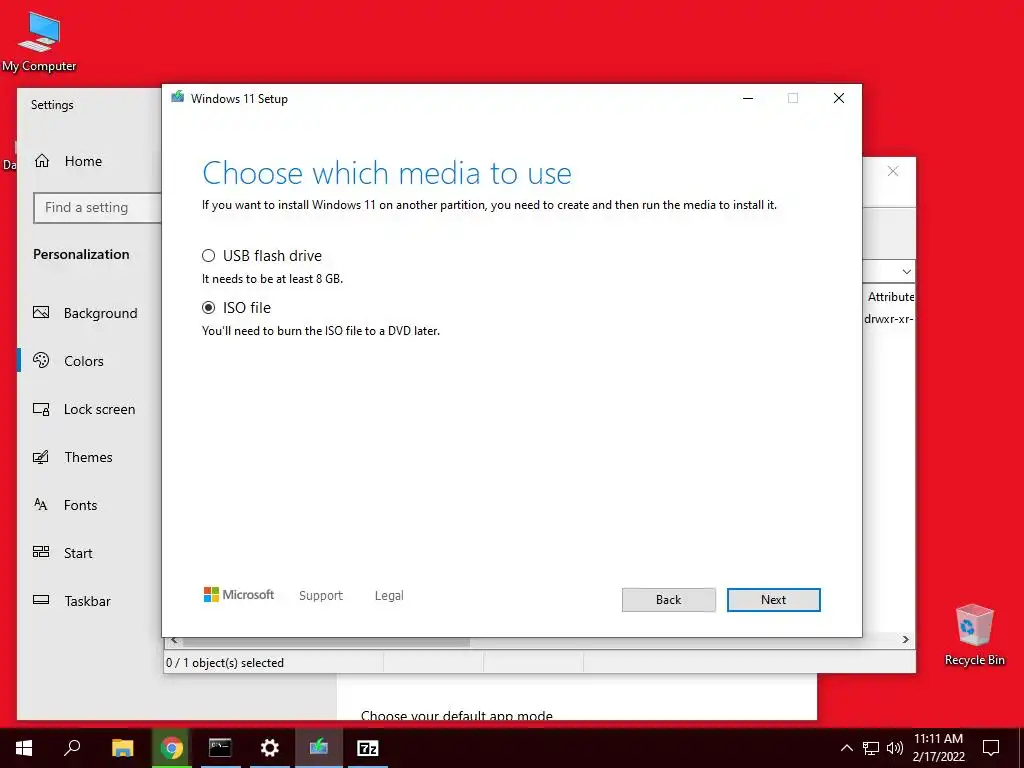Click the Lock screen icon

pyautogui.click(x=41, y=409)
